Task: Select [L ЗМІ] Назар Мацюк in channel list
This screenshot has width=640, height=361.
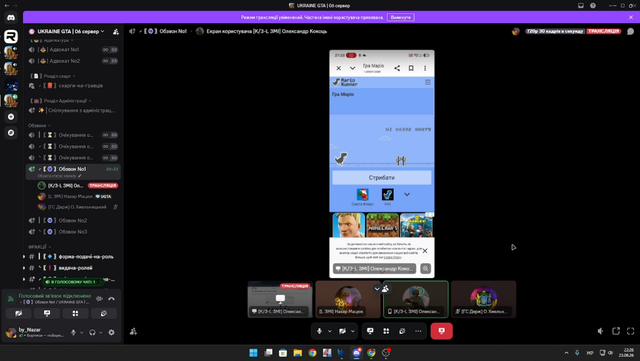Action: coord(78,196)
